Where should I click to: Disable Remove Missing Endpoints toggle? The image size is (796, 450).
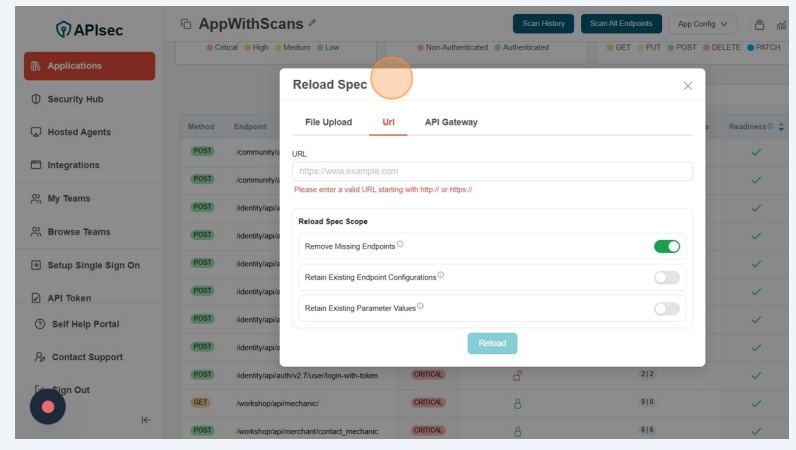point(667,246)
